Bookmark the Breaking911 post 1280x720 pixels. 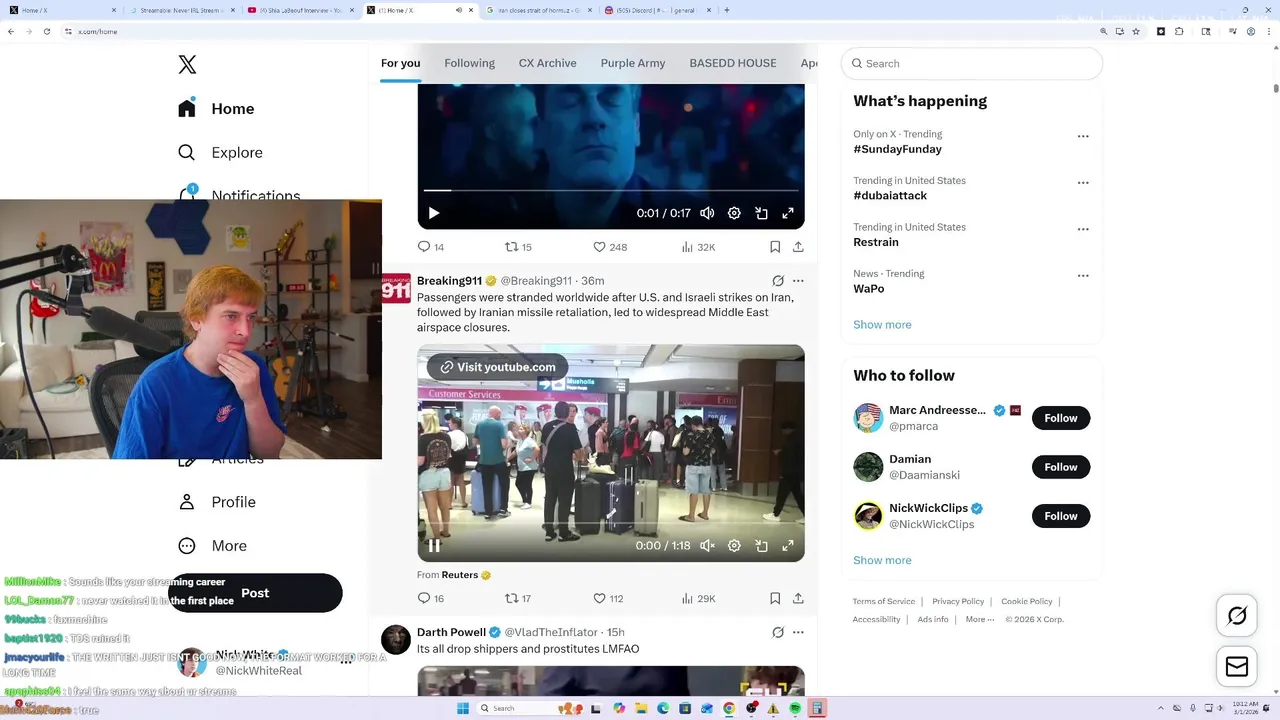point(775,599)
